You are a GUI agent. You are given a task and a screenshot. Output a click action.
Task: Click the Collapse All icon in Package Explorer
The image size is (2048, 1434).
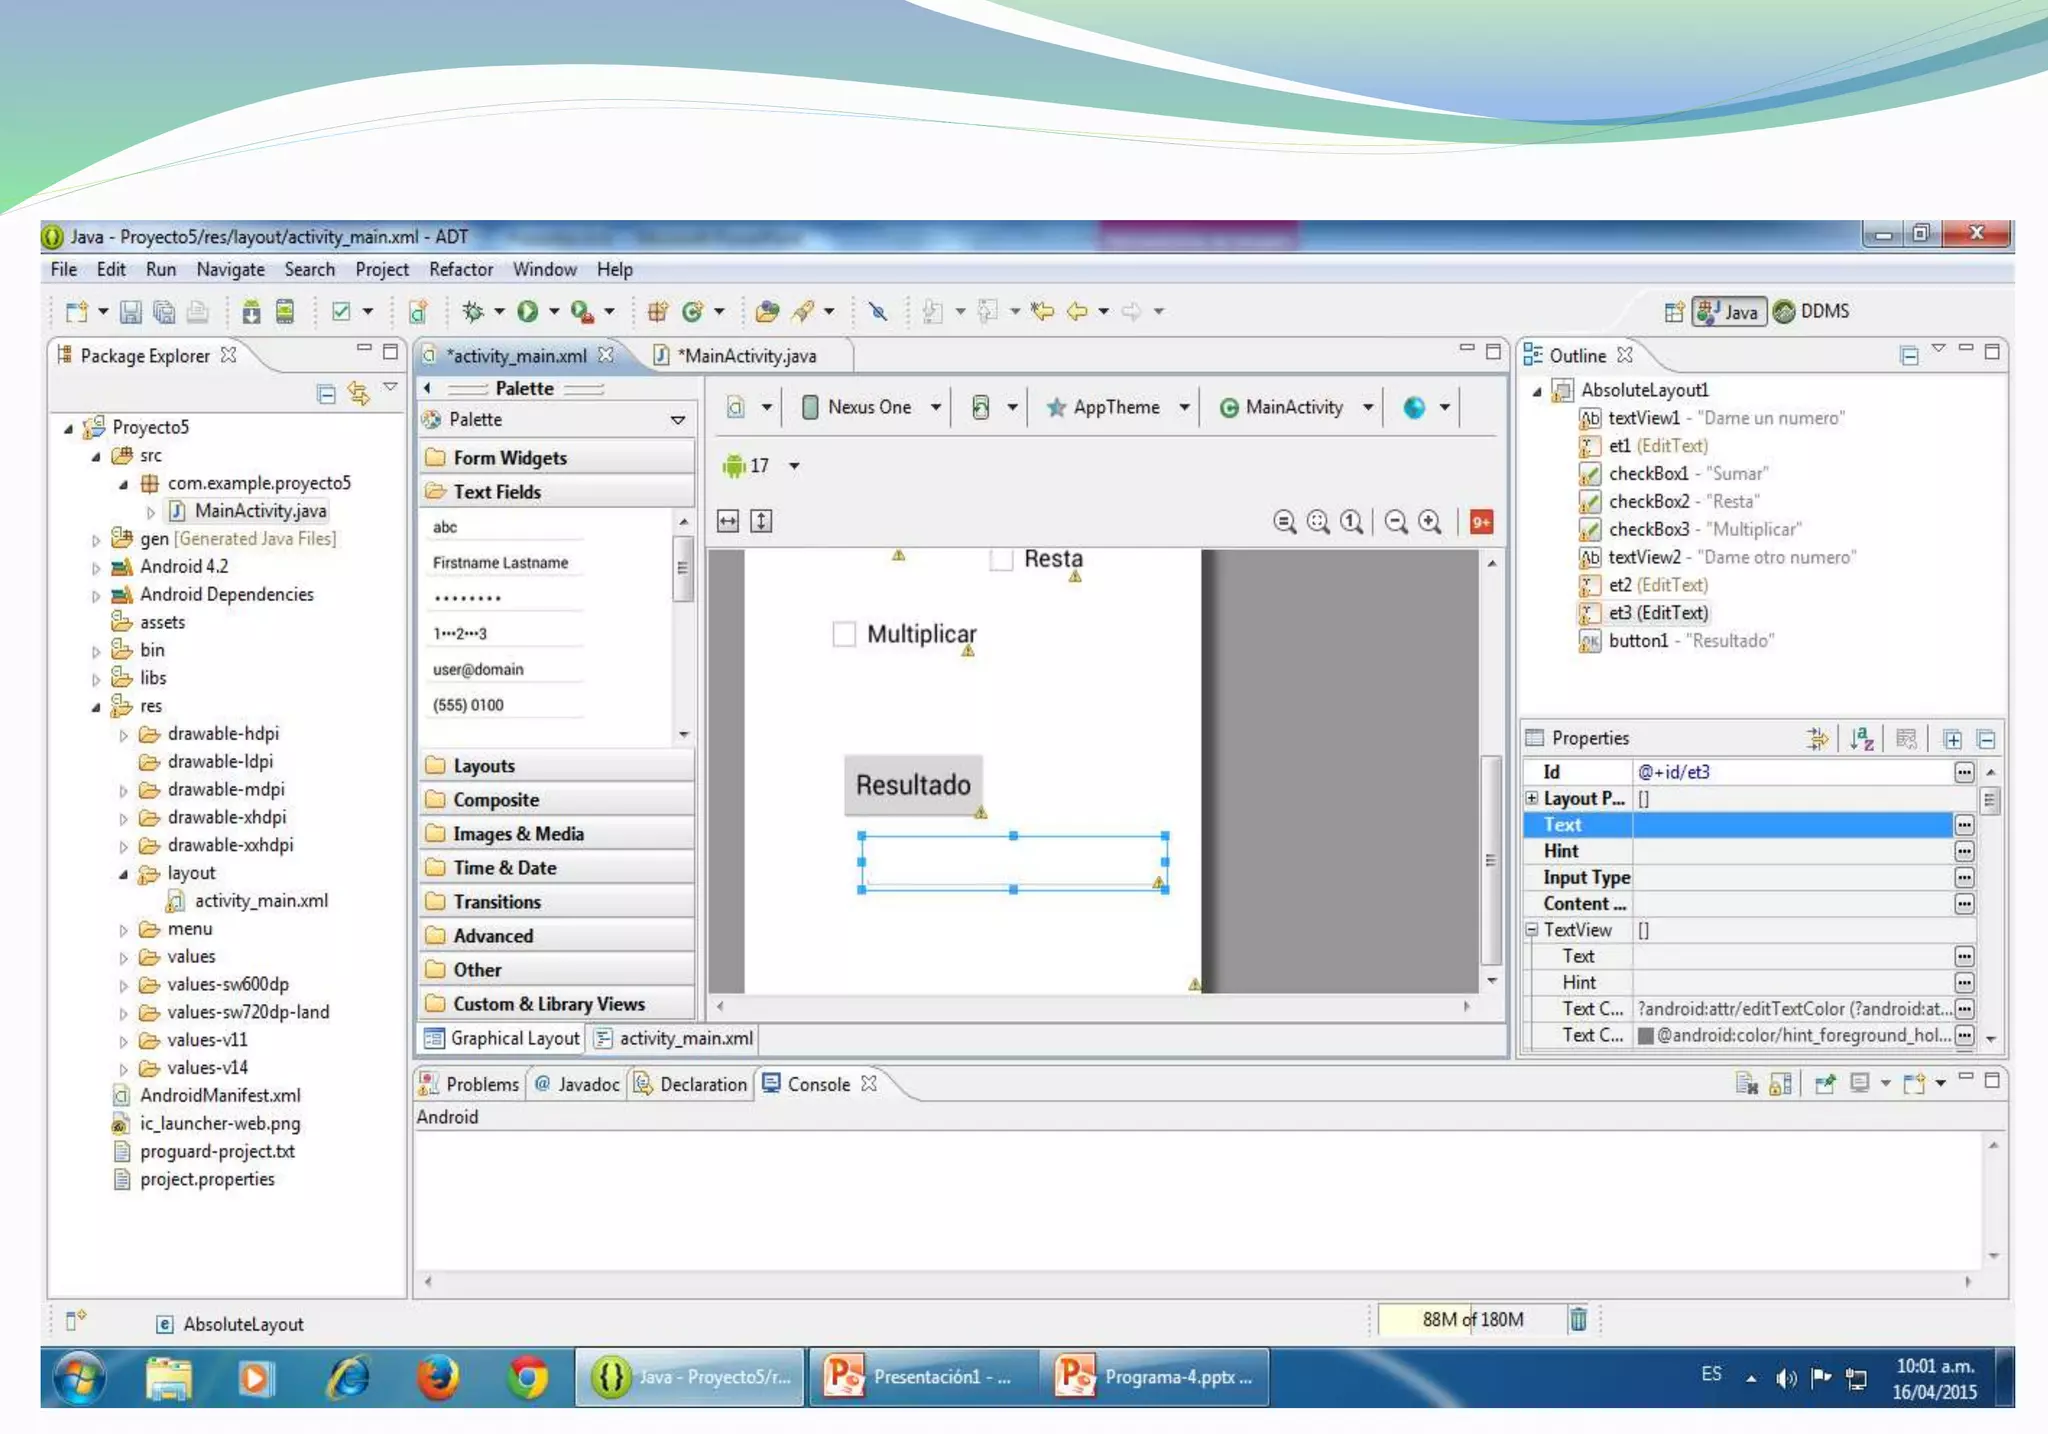pos(326,394)
